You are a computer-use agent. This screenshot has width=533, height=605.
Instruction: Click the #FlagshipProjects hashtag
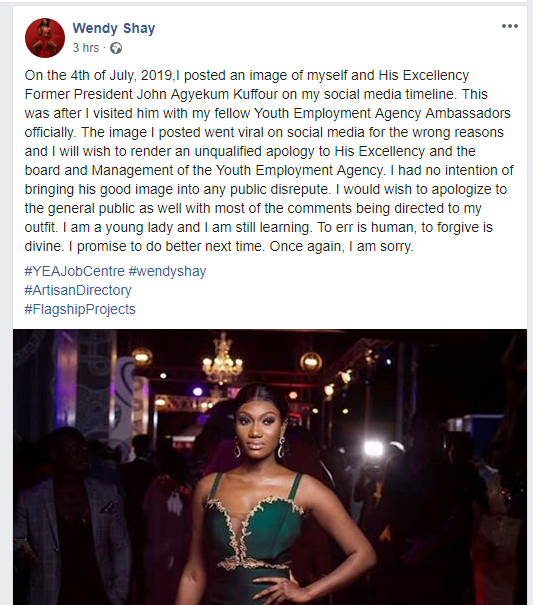[80, 309]
